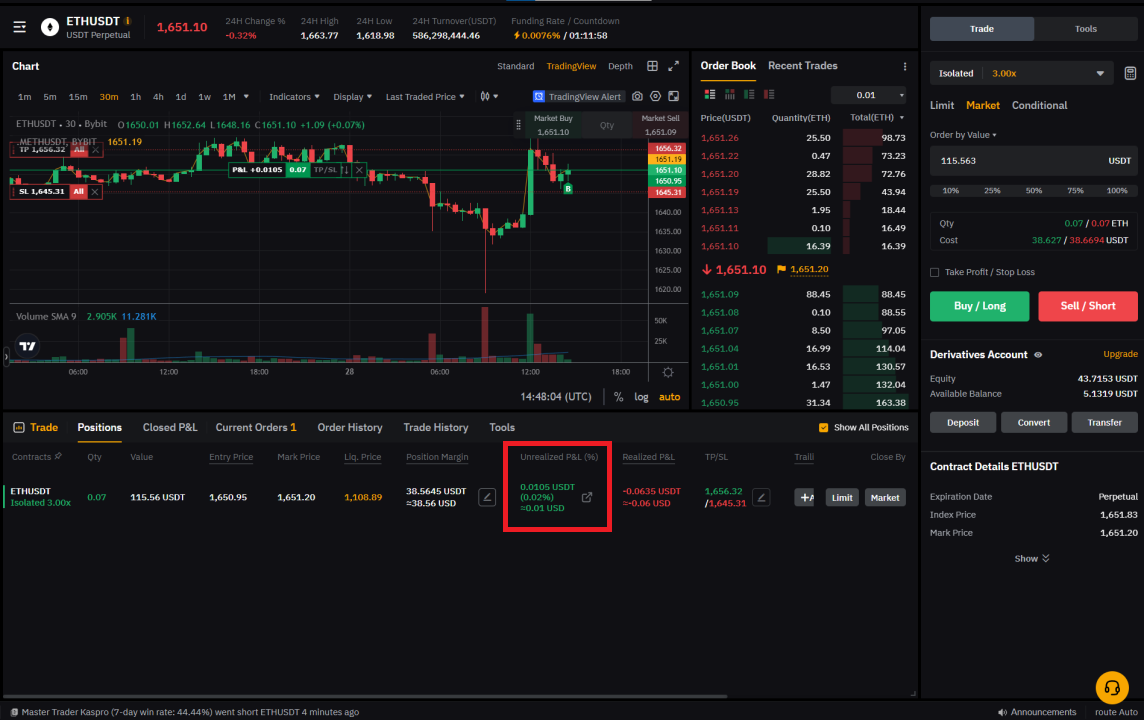
Task: Click Sell / Short button
Action: [x=1088, y=306]
